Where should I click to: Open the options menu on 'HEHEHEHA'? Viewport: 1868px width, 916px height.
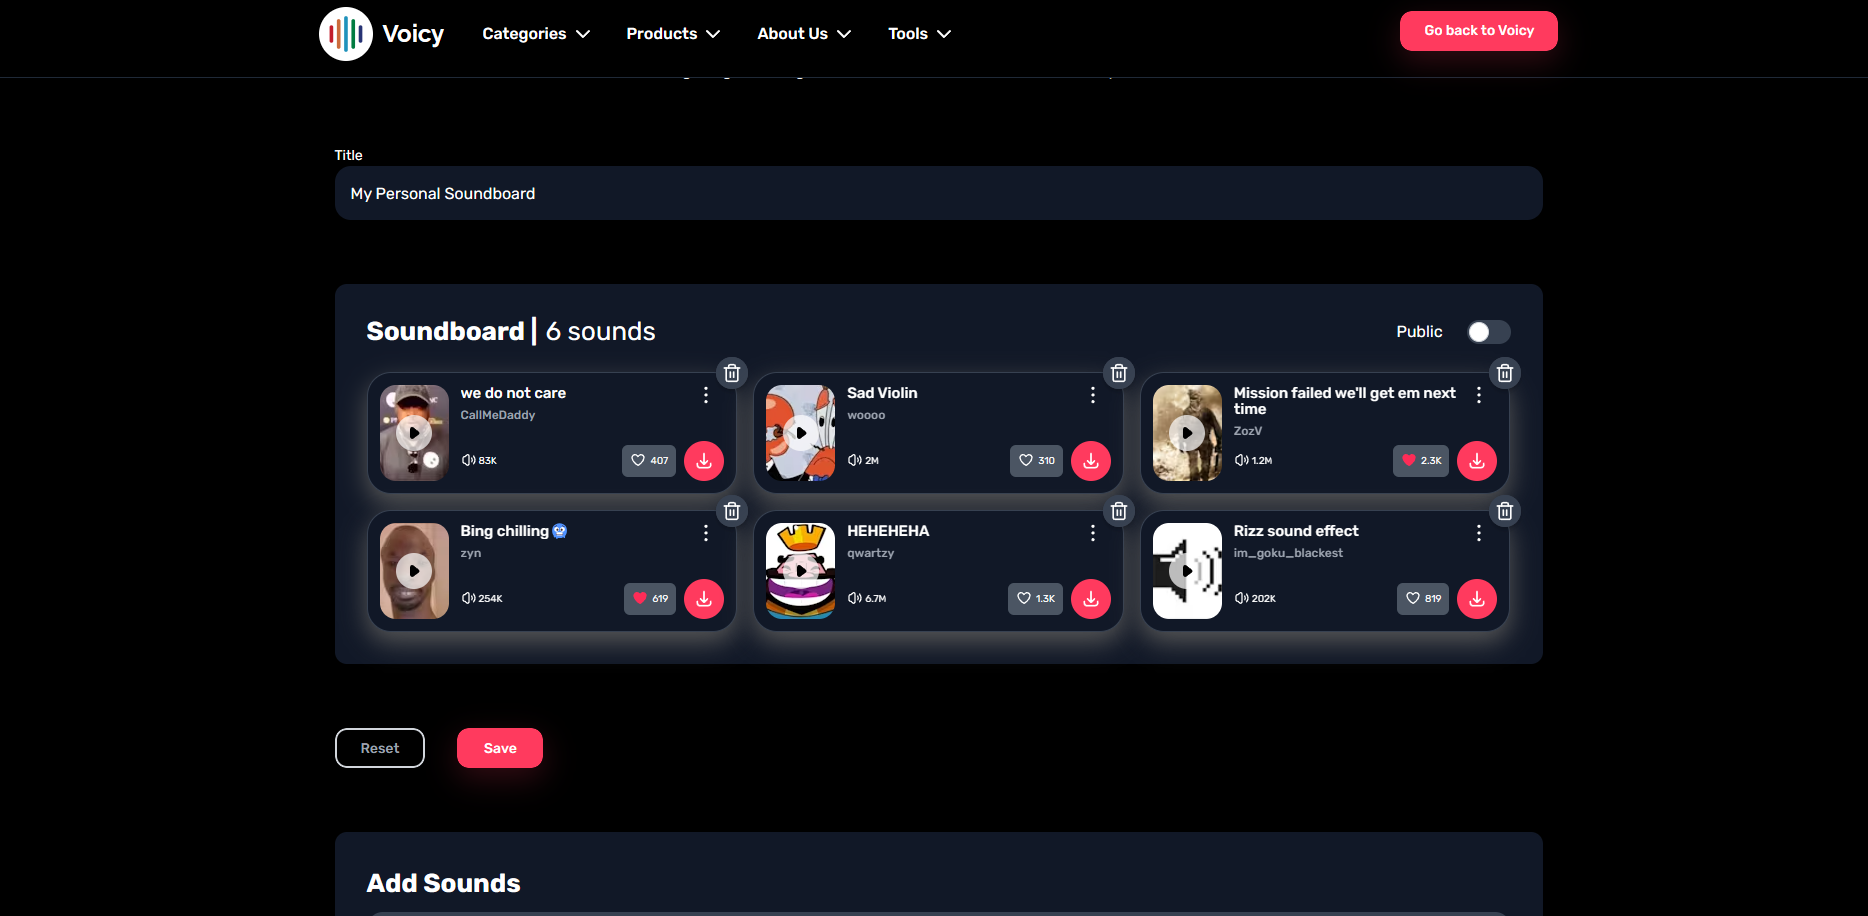click(1092, 533)
